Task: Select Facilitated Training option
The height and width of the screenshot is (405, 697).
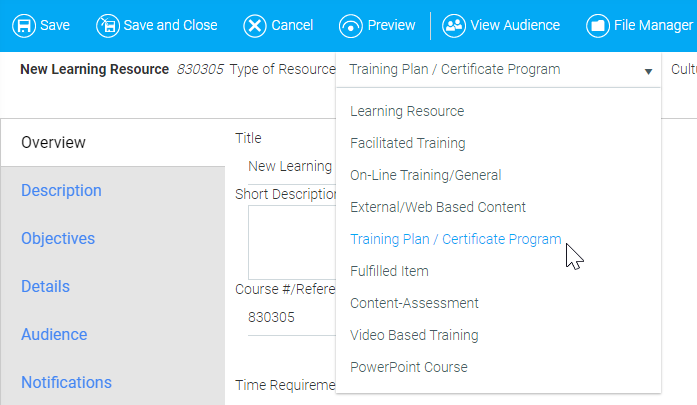Action: (407, 143)
